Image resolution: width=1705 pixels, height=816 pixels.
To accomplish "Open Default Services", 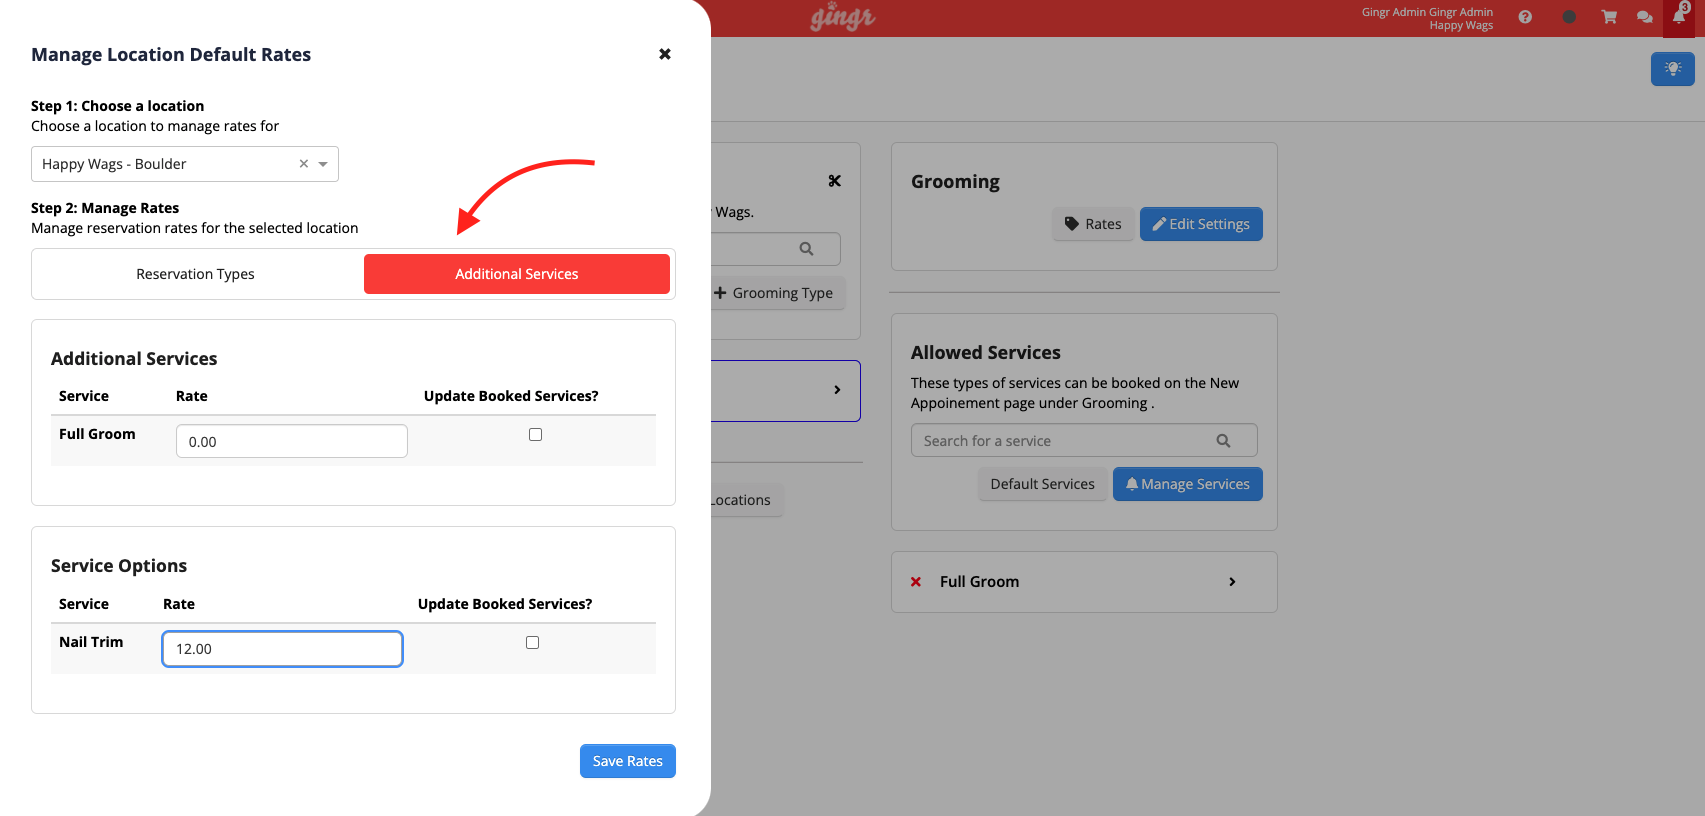I will [1043, 484].
